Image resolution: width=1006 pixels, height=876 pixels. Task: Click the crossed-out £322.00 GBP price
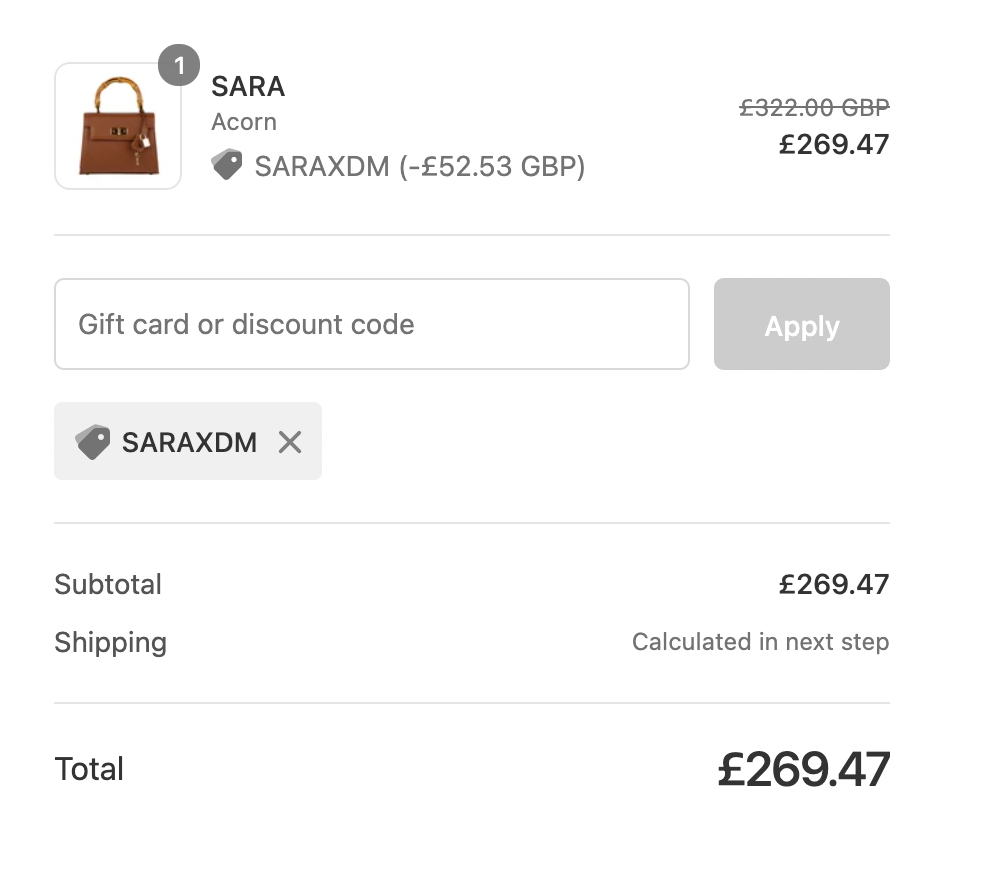[814, 107]
